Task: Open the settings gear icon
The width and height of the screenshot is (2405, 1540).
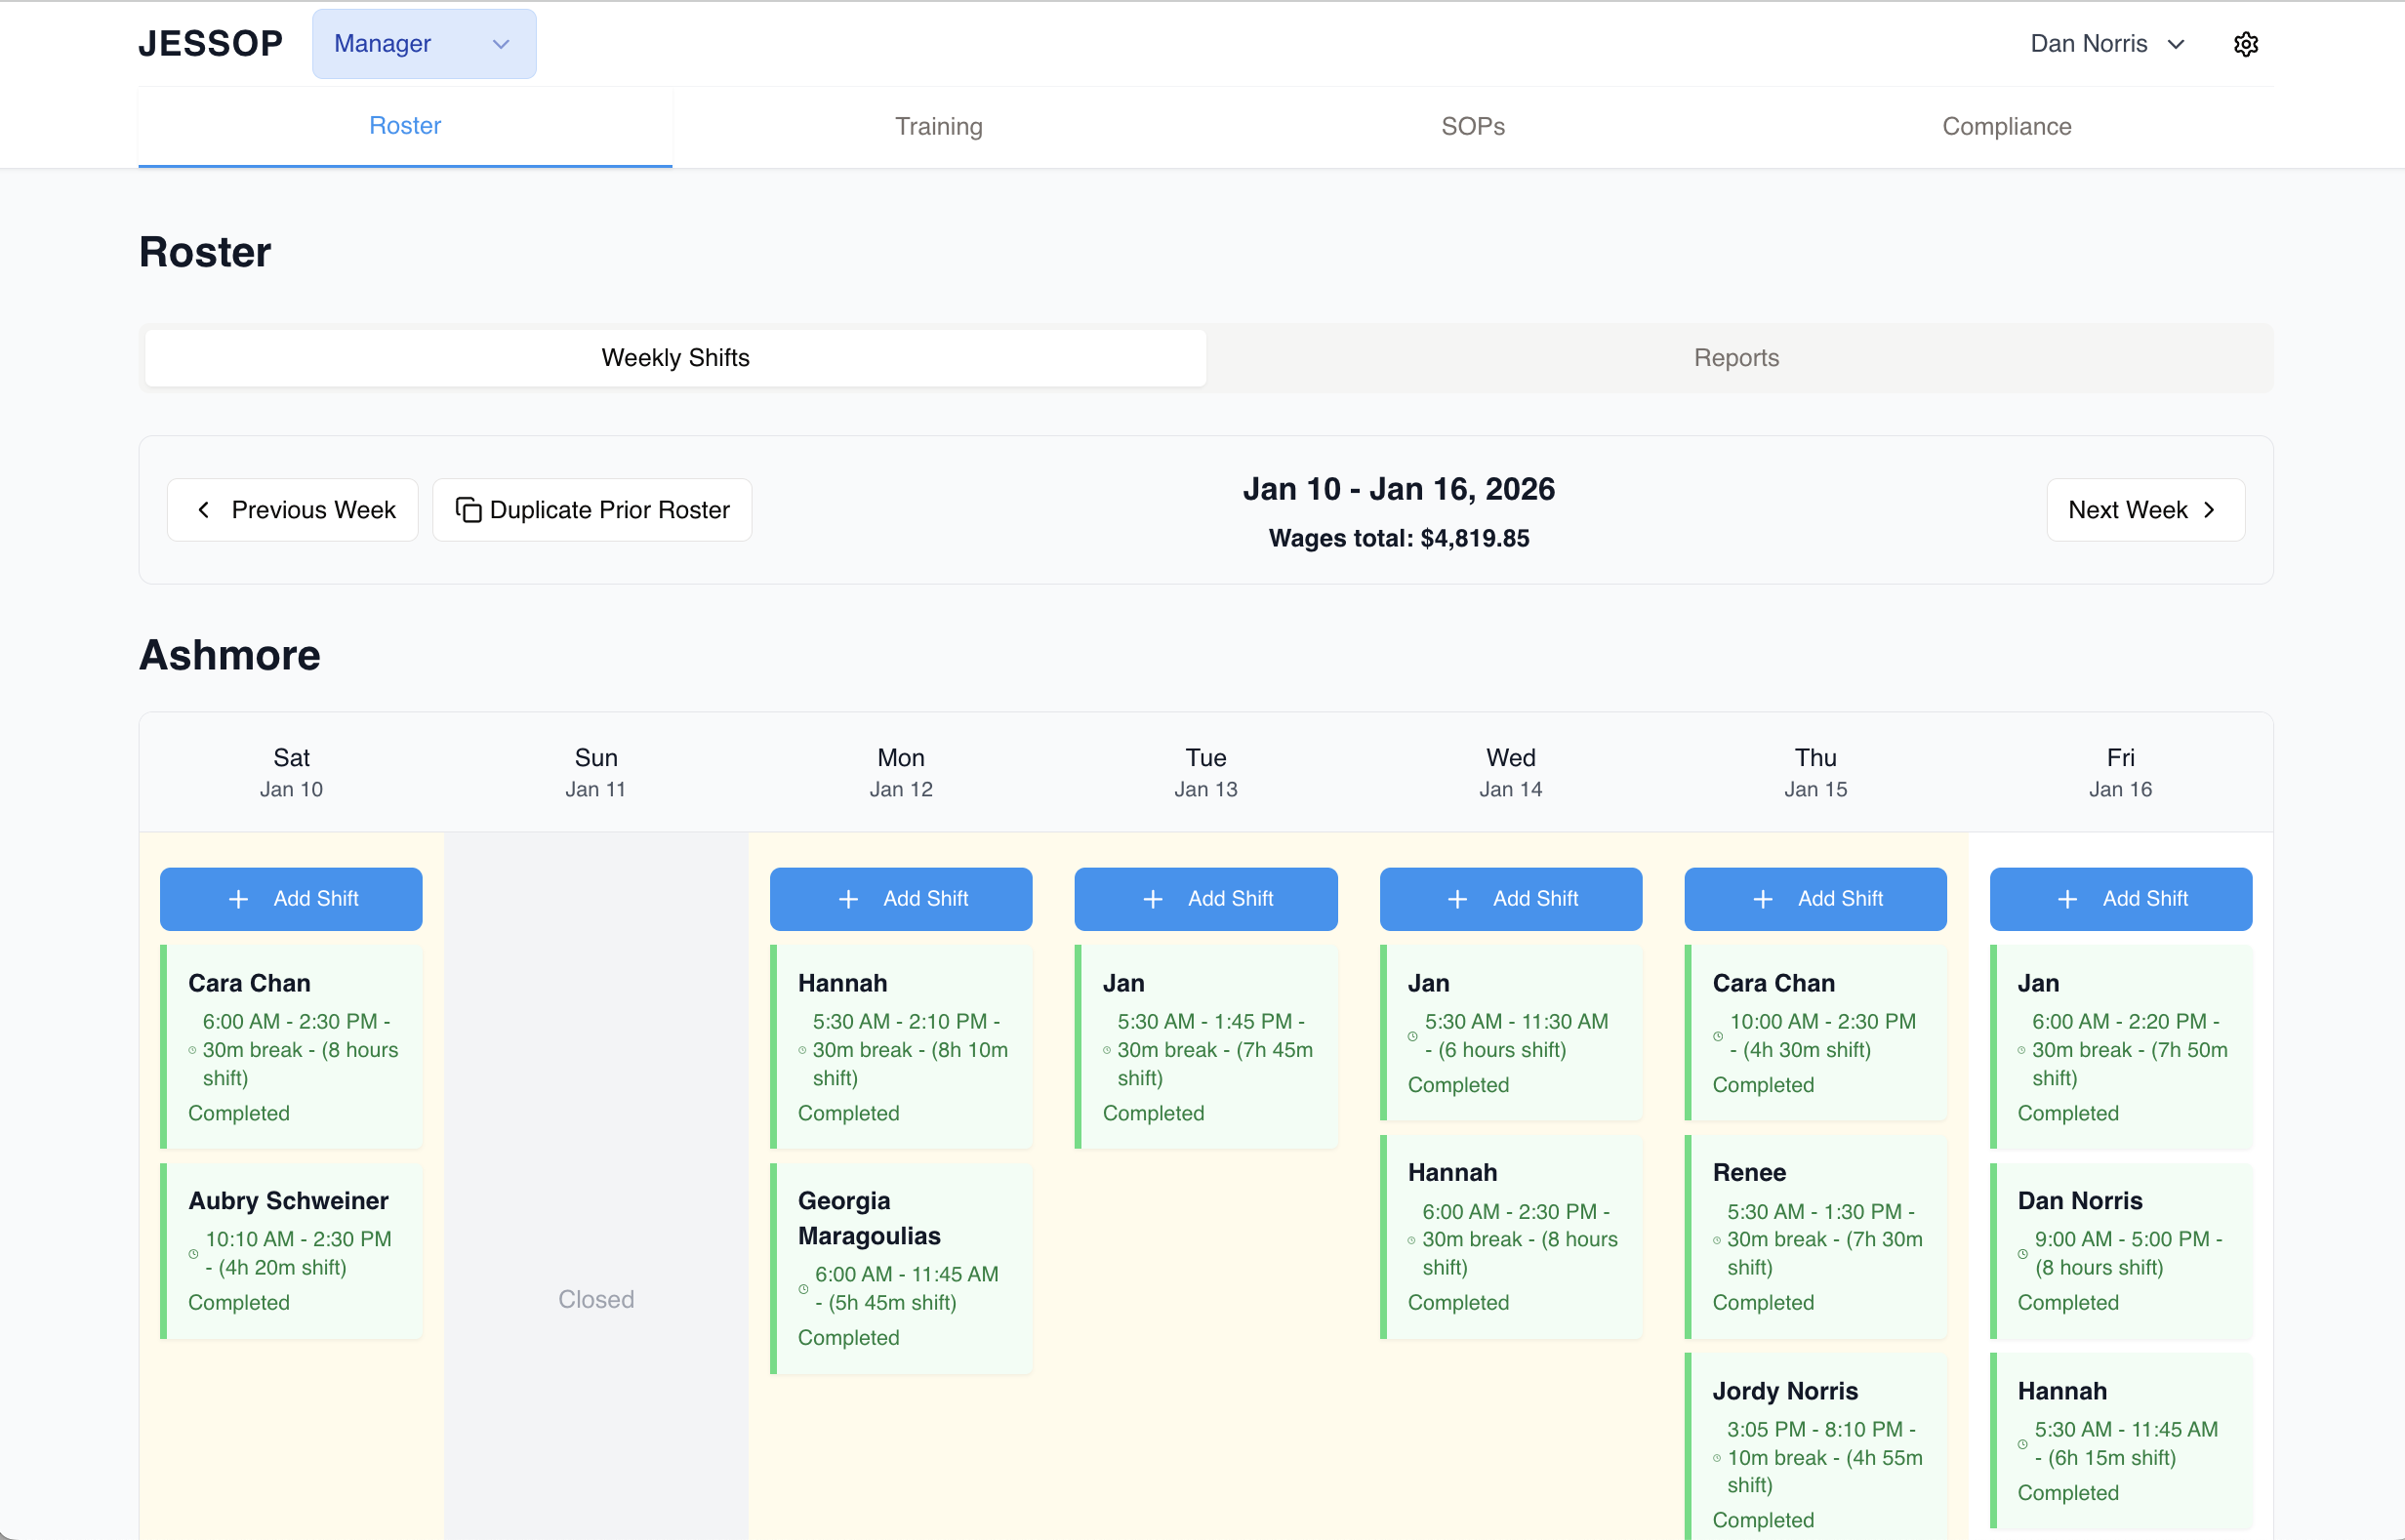Action: point(2245,44)
